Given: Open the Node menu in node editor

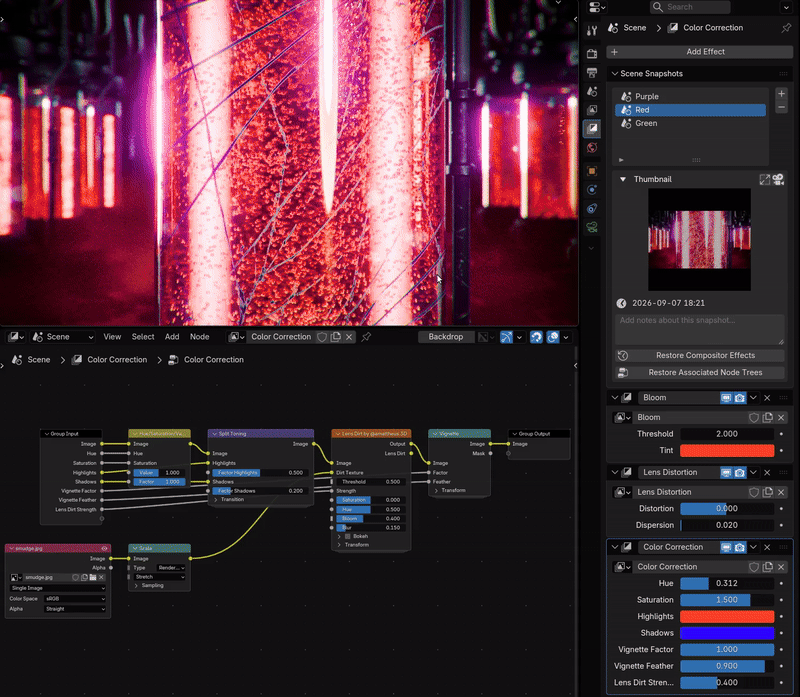Looking at the screenshot, I should click(199, 337).
